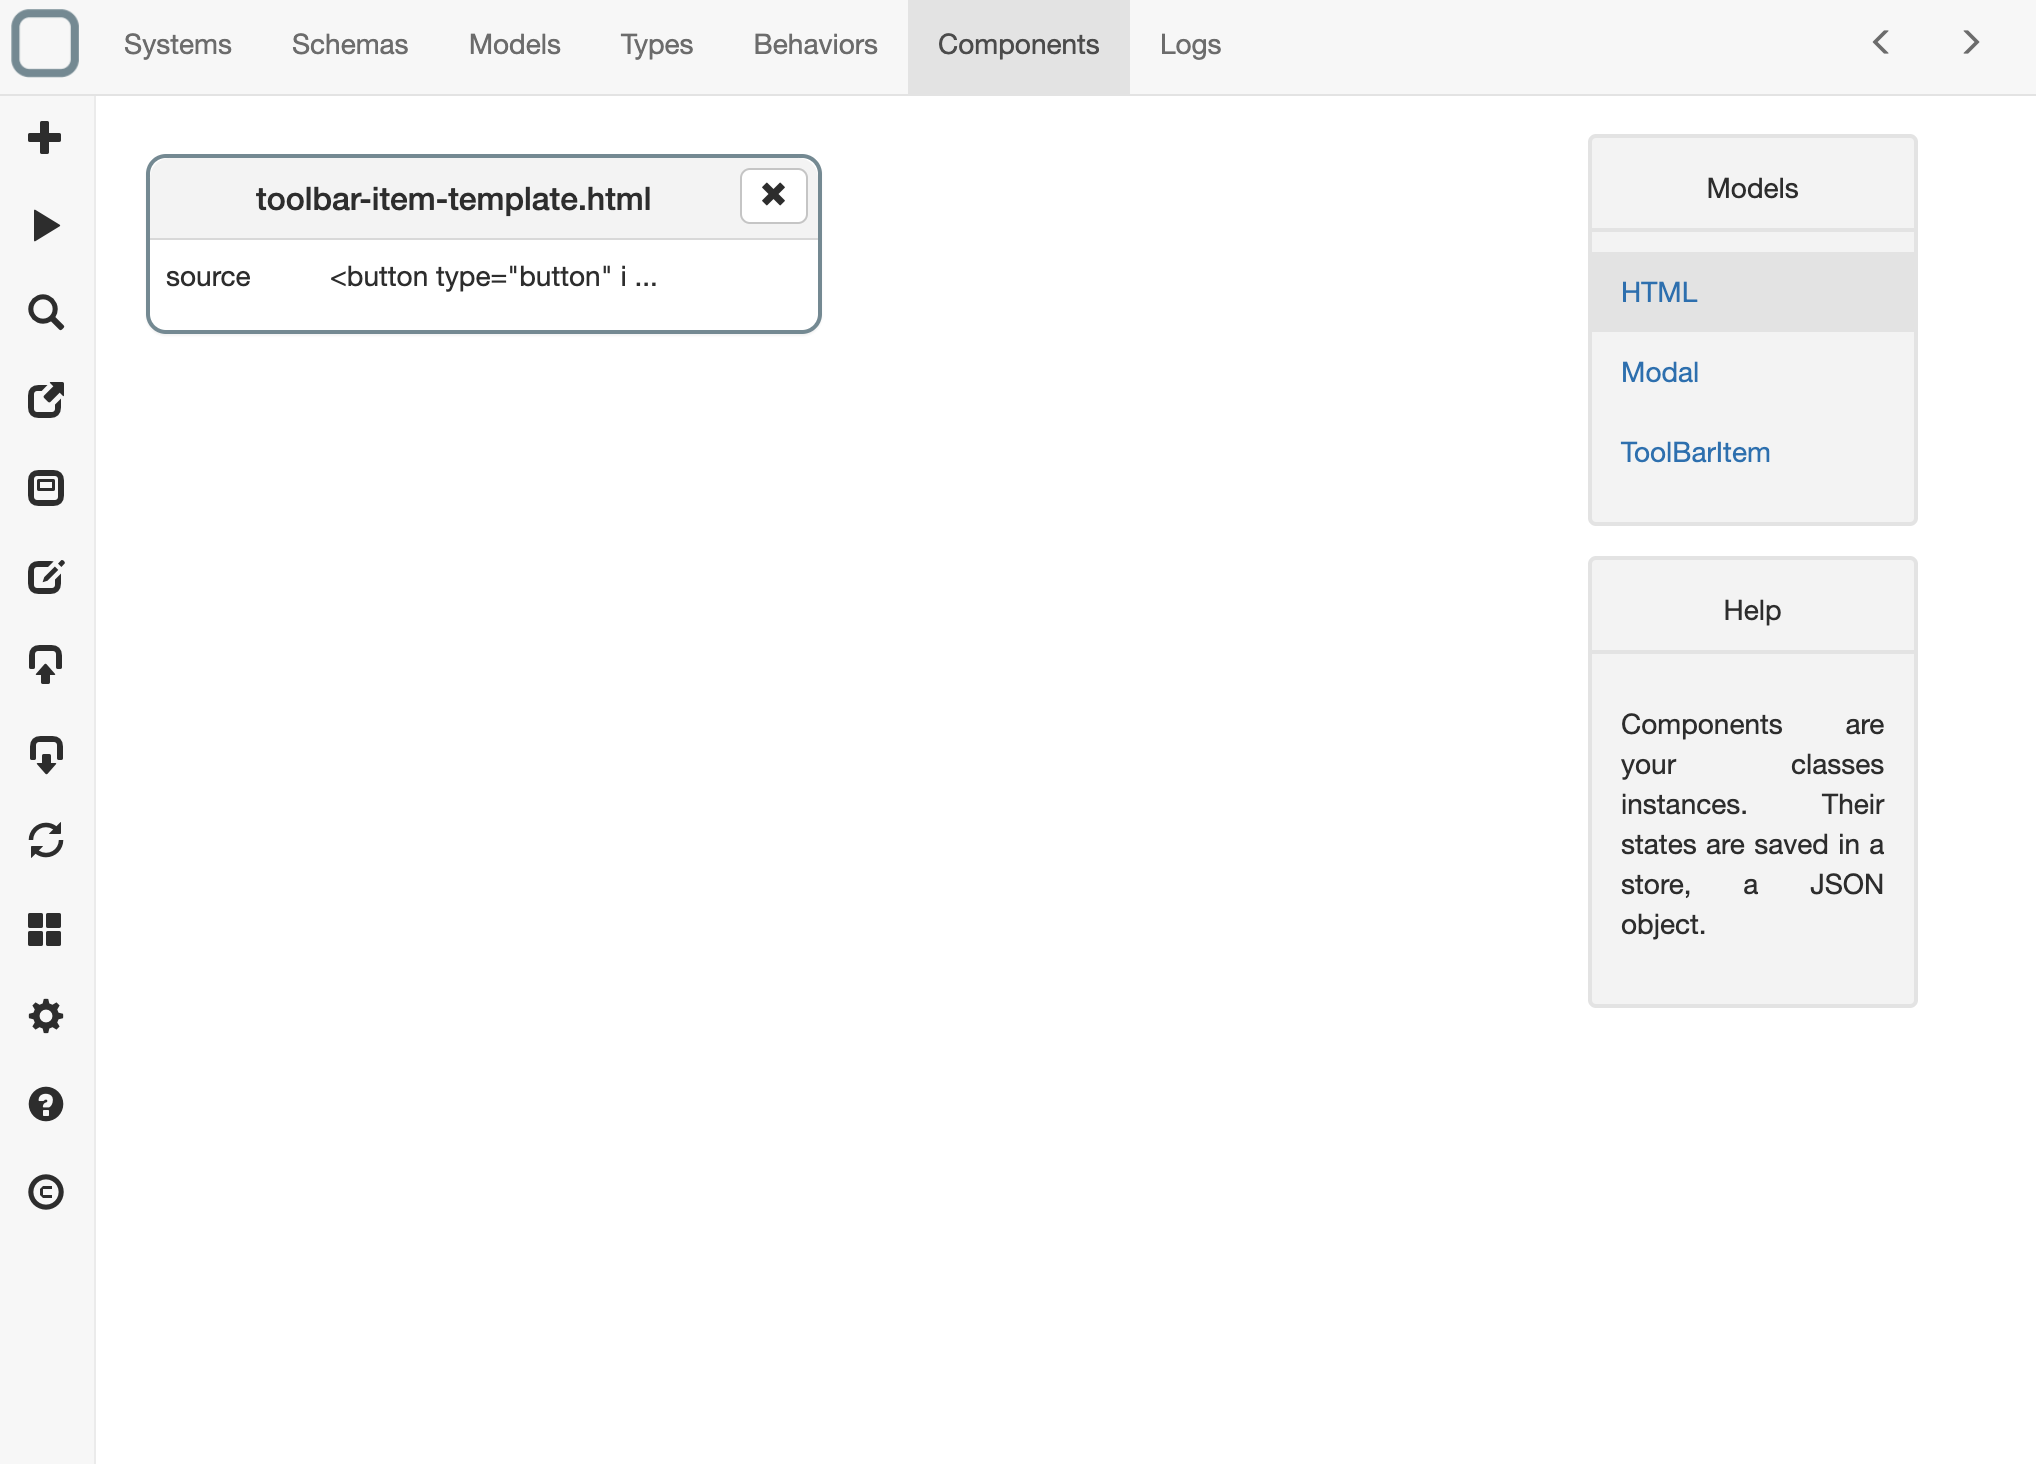Click the source button markup value
The height and width of the screenshot is (1464, 2036).
click(x=494, y=277)
